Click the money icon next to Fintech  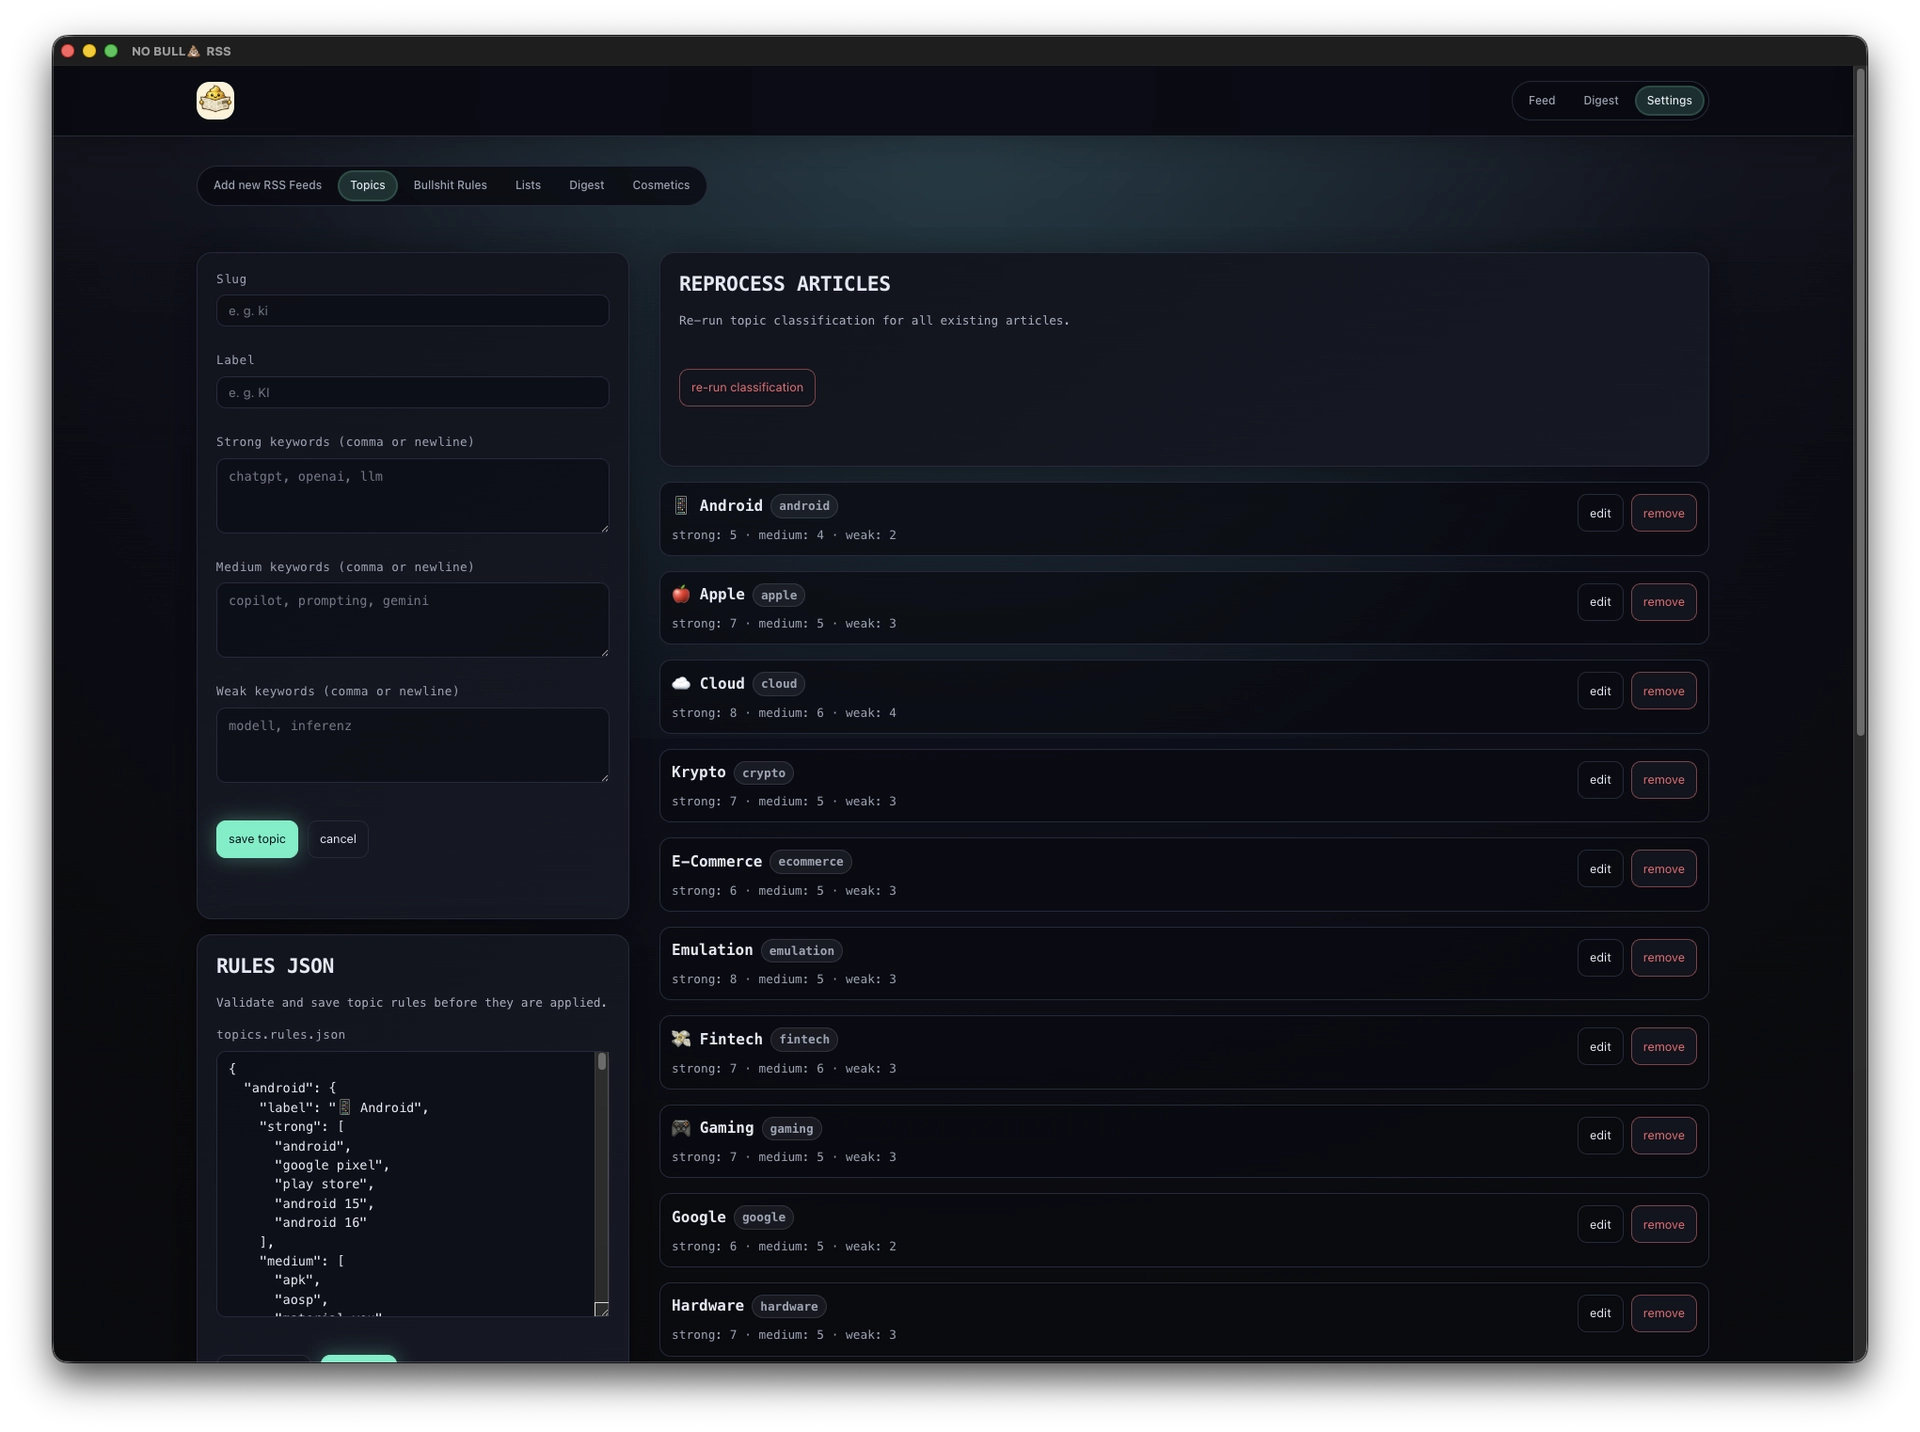[x=681, y=1039]
